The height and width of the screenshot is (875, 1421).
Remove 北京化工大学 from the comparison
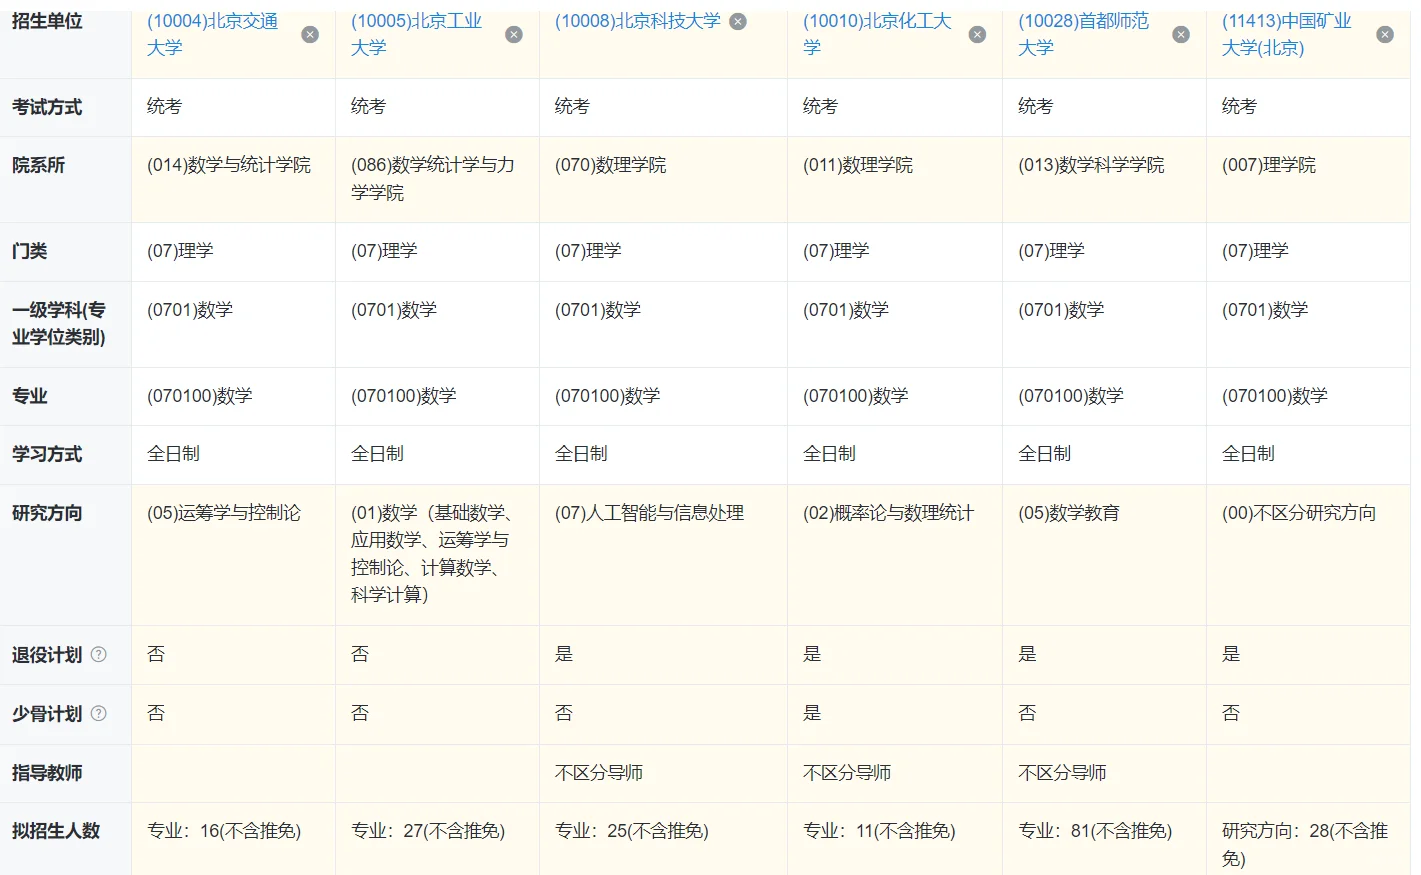click(x=977, y=34)
